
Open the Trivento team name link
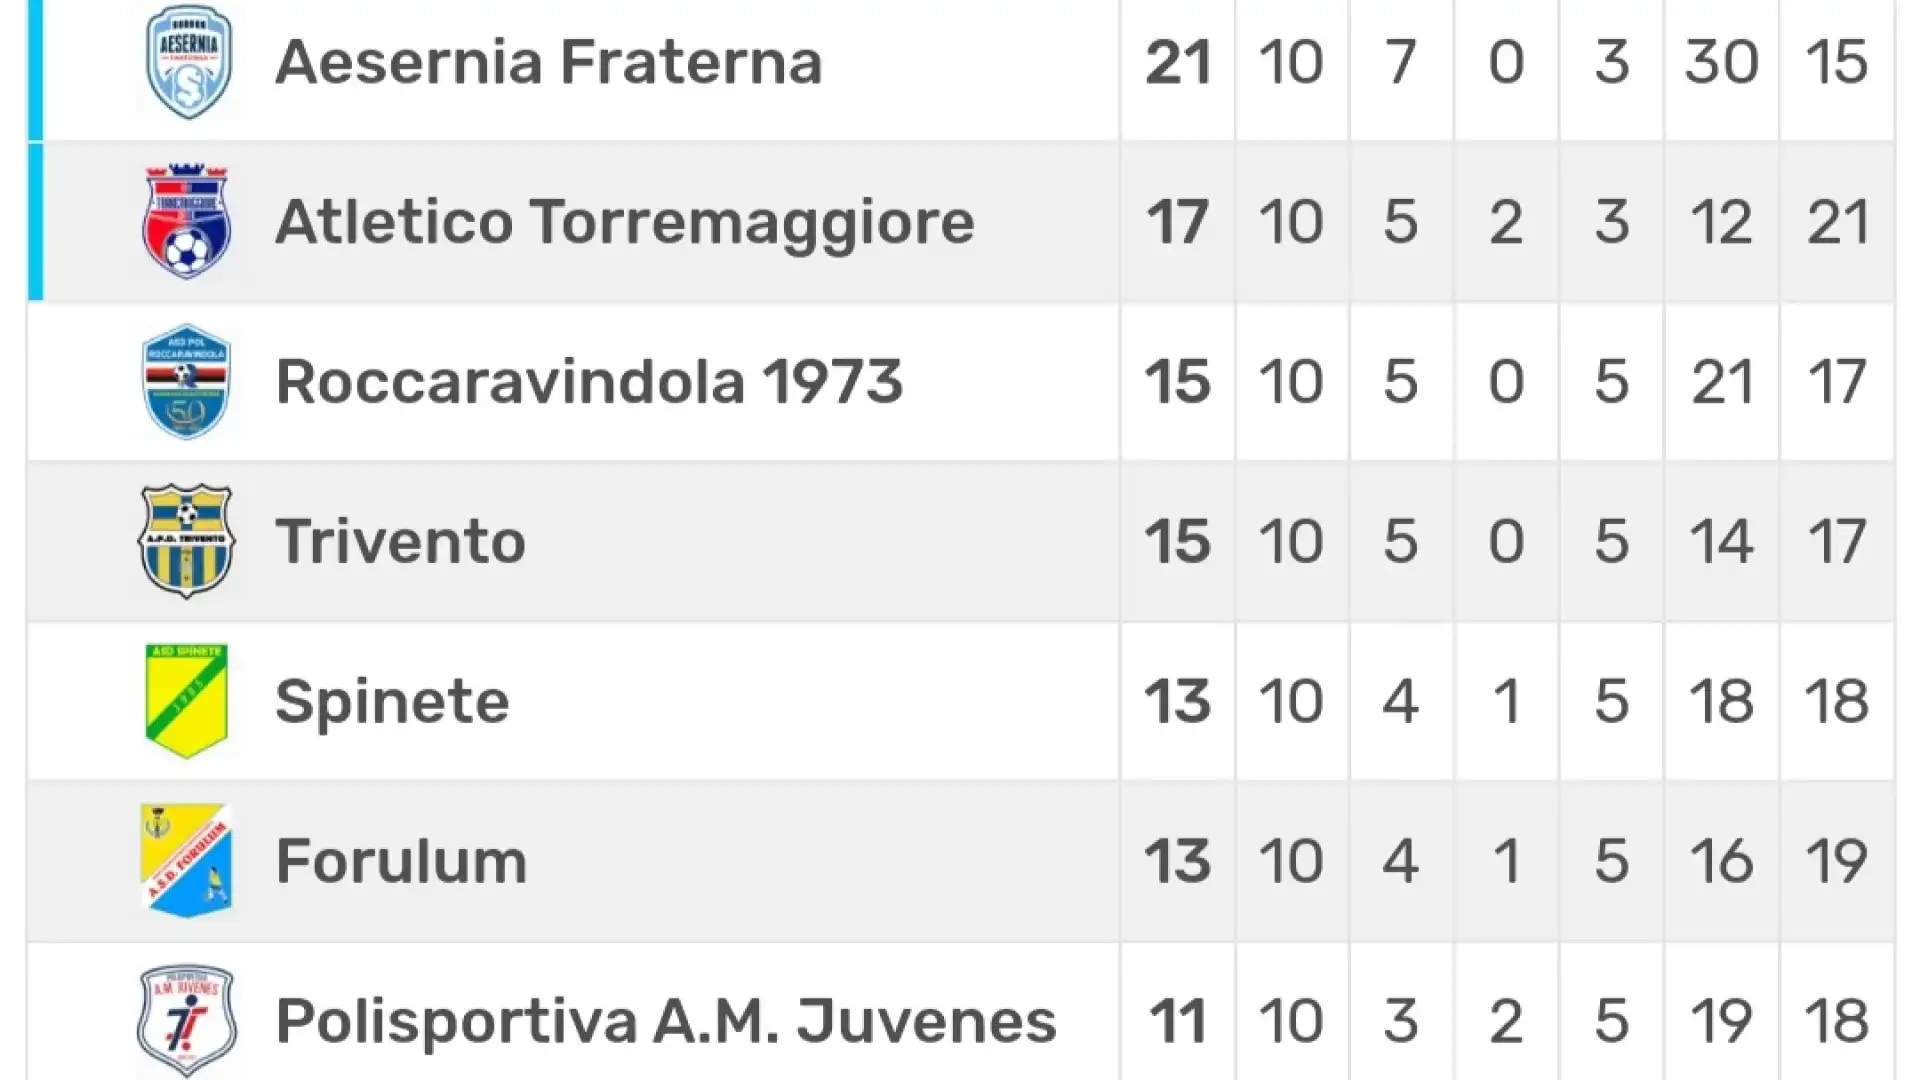tap(400, 542)
